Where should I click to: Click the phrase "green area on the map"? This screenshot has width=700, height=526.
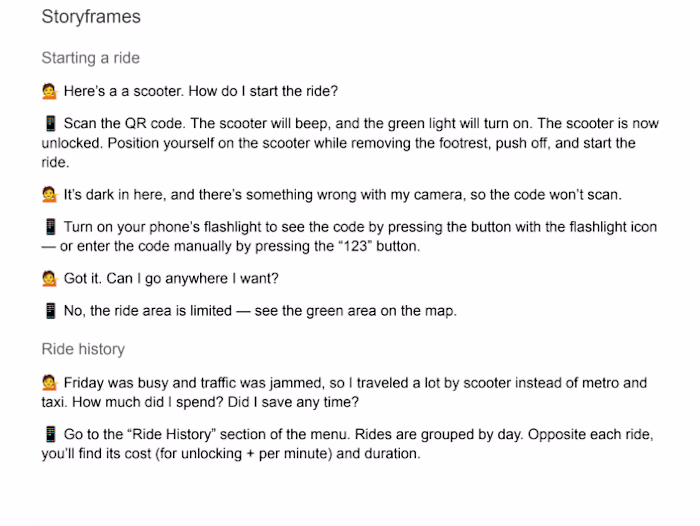[381, 311]
